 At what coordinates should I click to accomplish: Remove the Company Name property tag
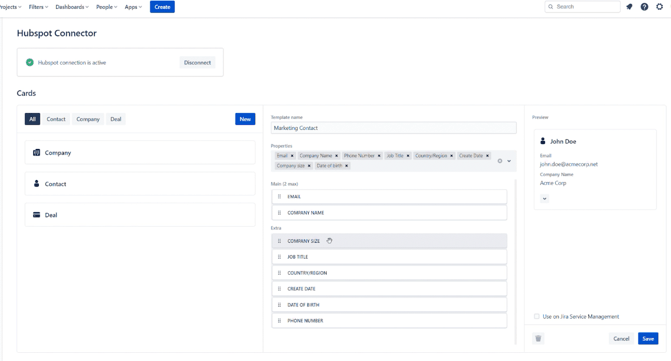coord(336,156)
